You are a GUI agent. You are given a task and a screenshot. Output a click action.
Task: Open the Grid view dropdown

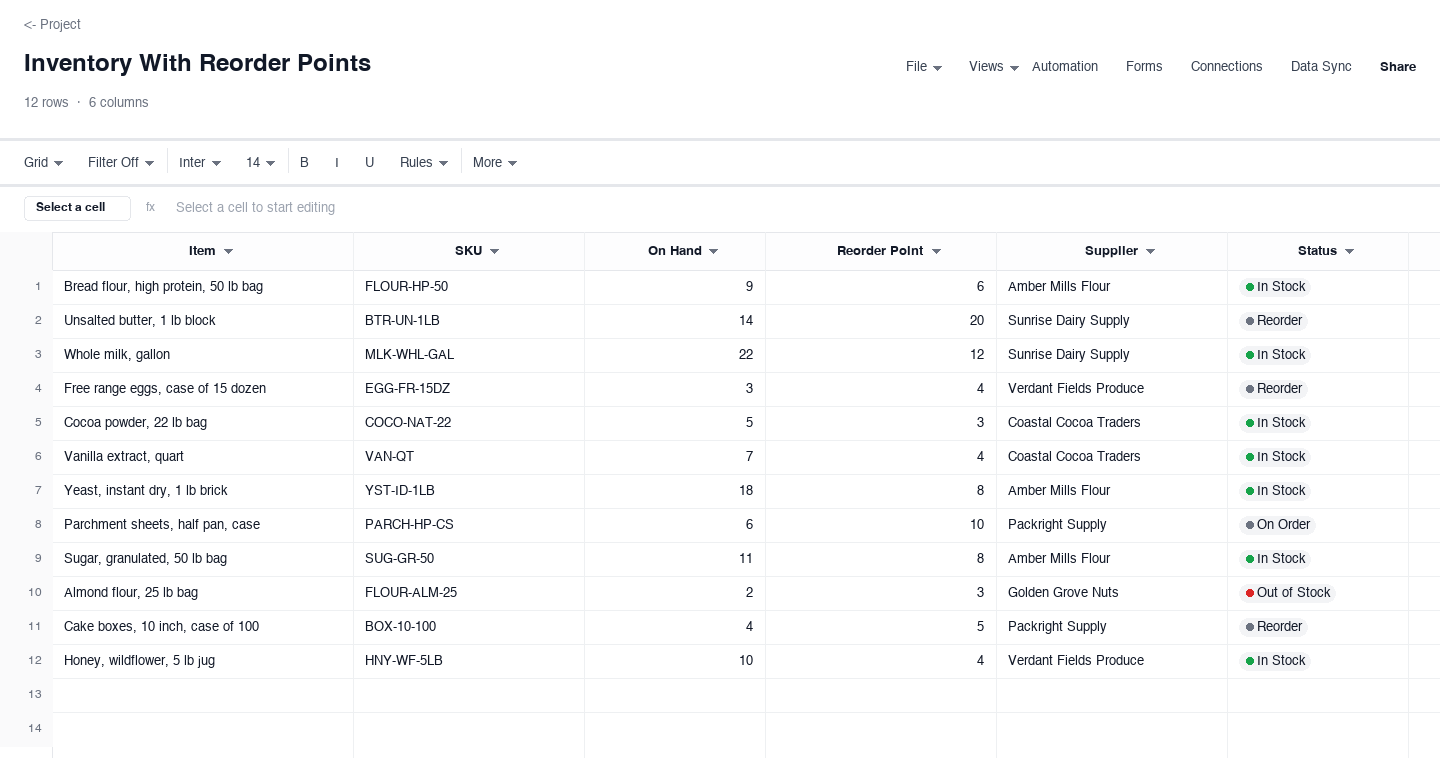(44, 162)
